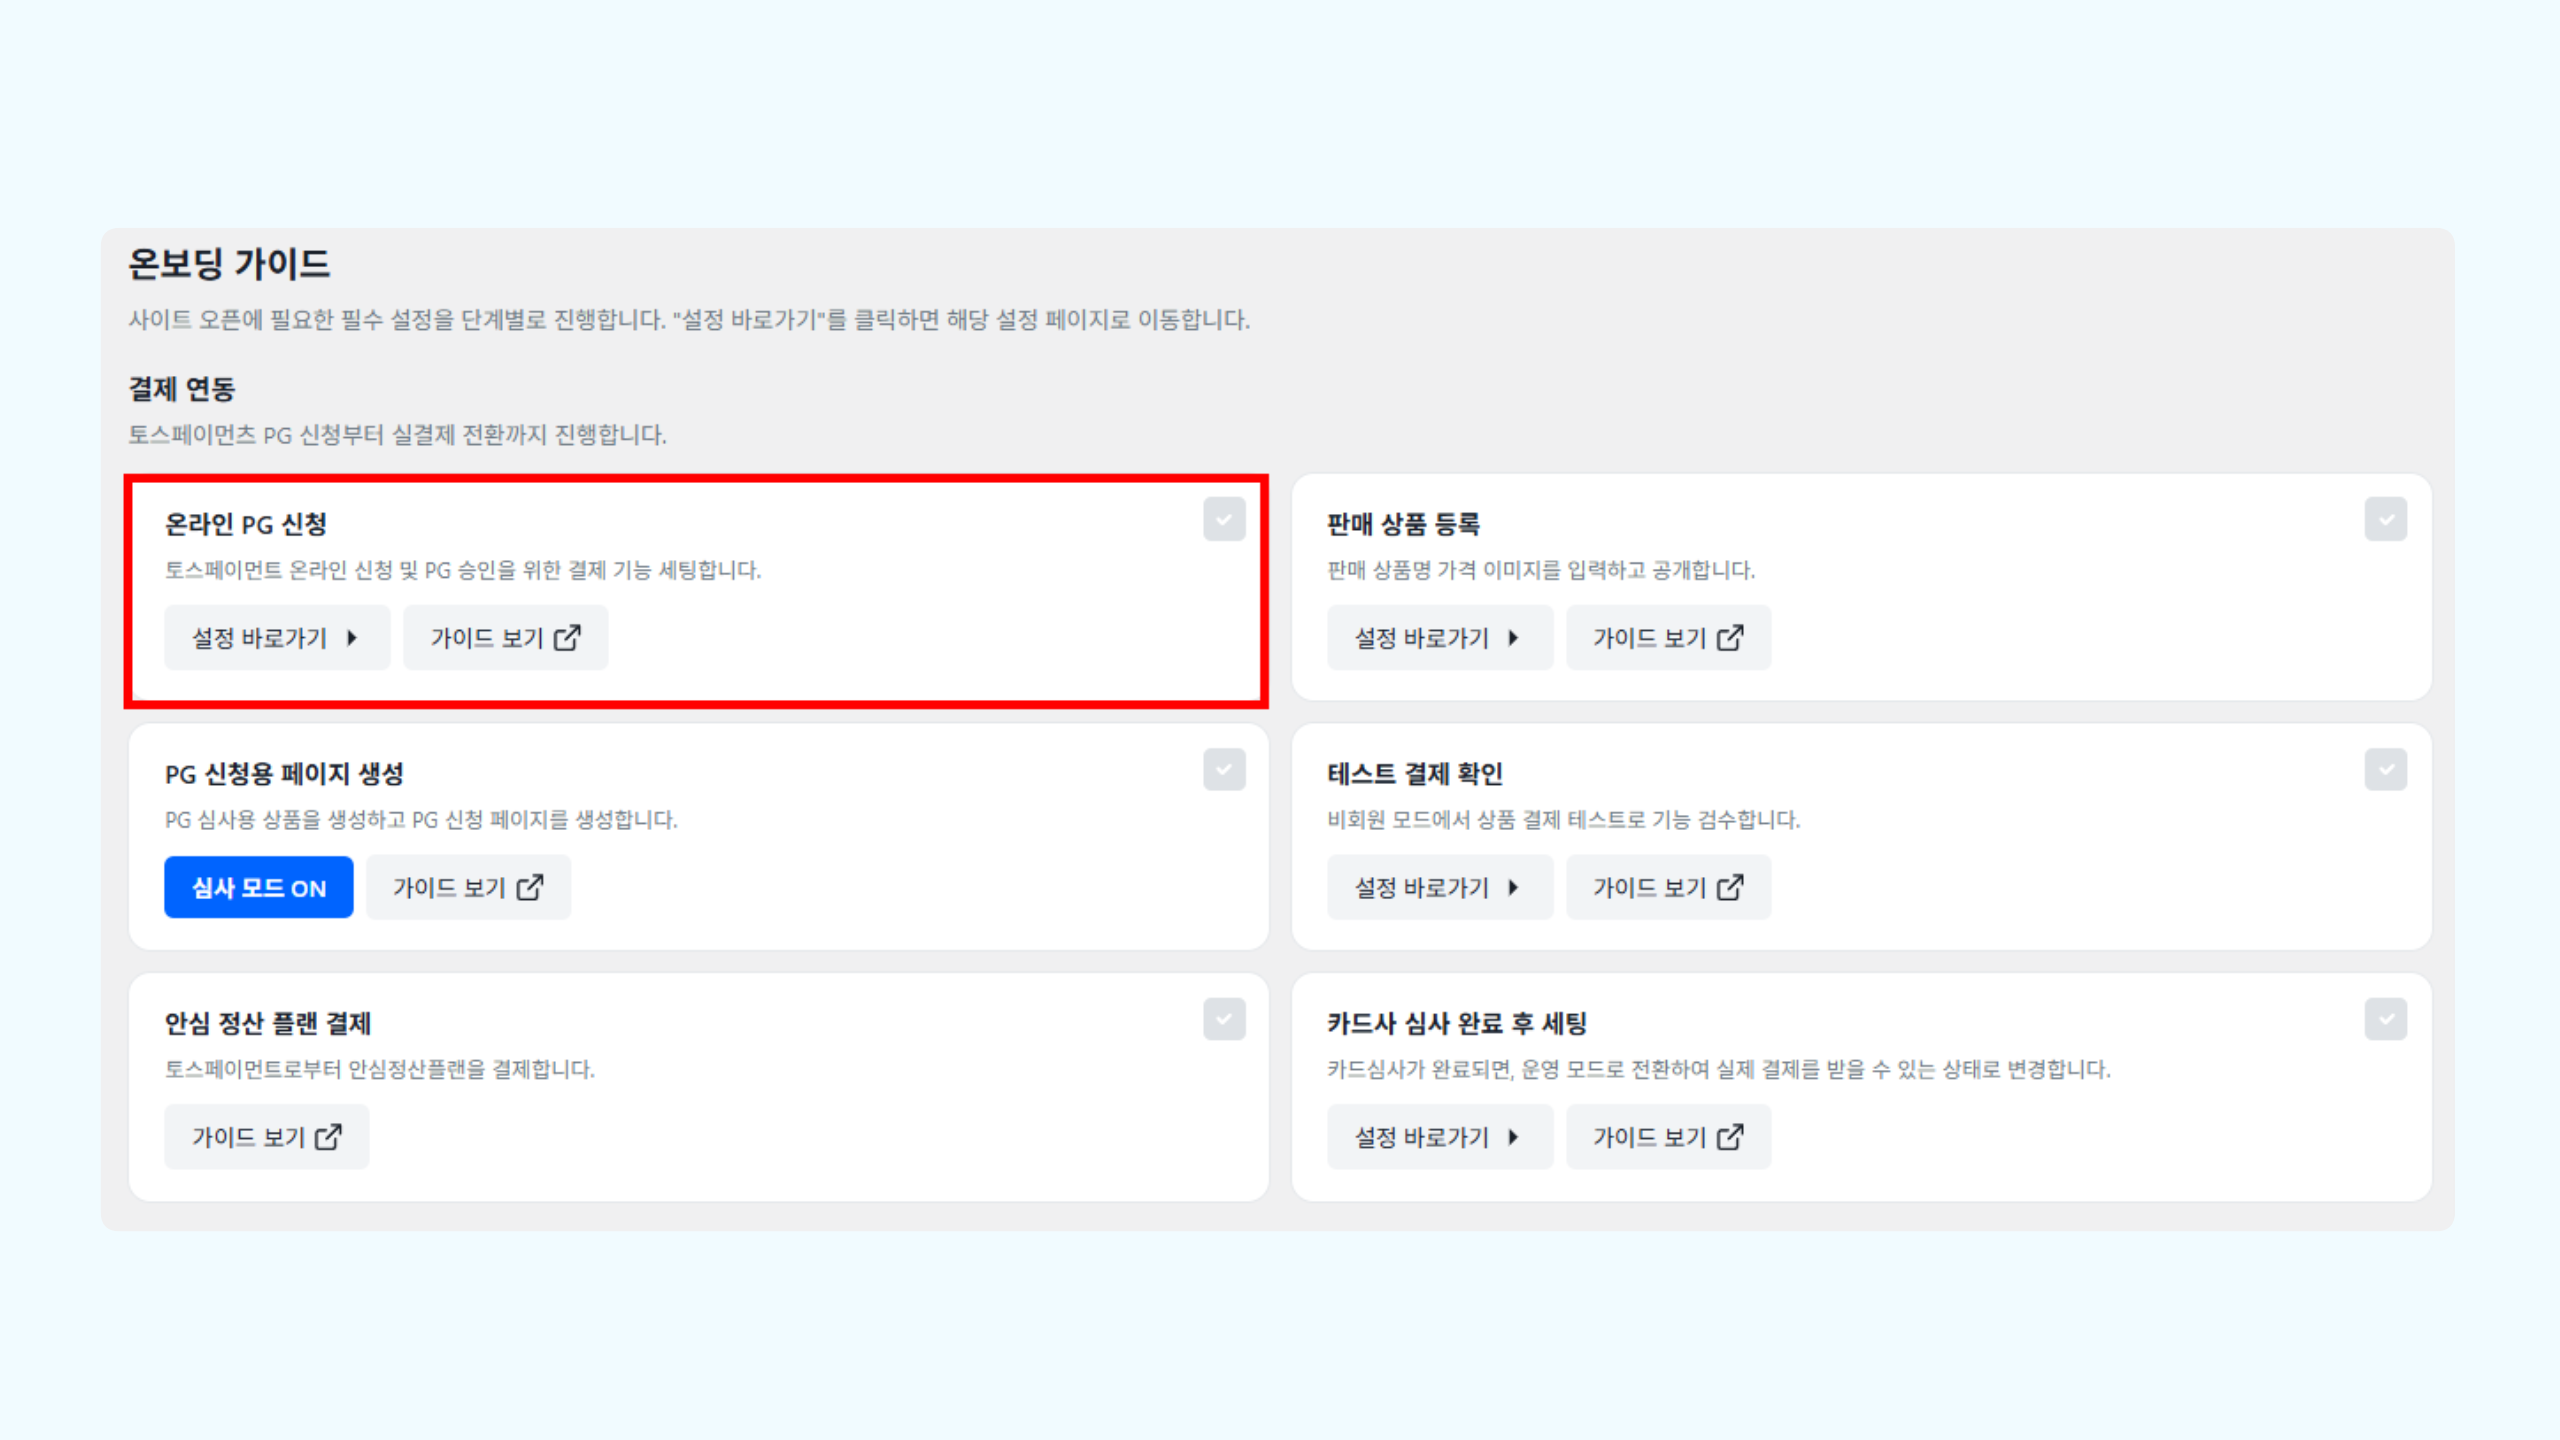Viewport: 2560px width, 1440px height.
Task: Check the 온라인 PG 신청 completion box
Action: (x=1224, y=520)
